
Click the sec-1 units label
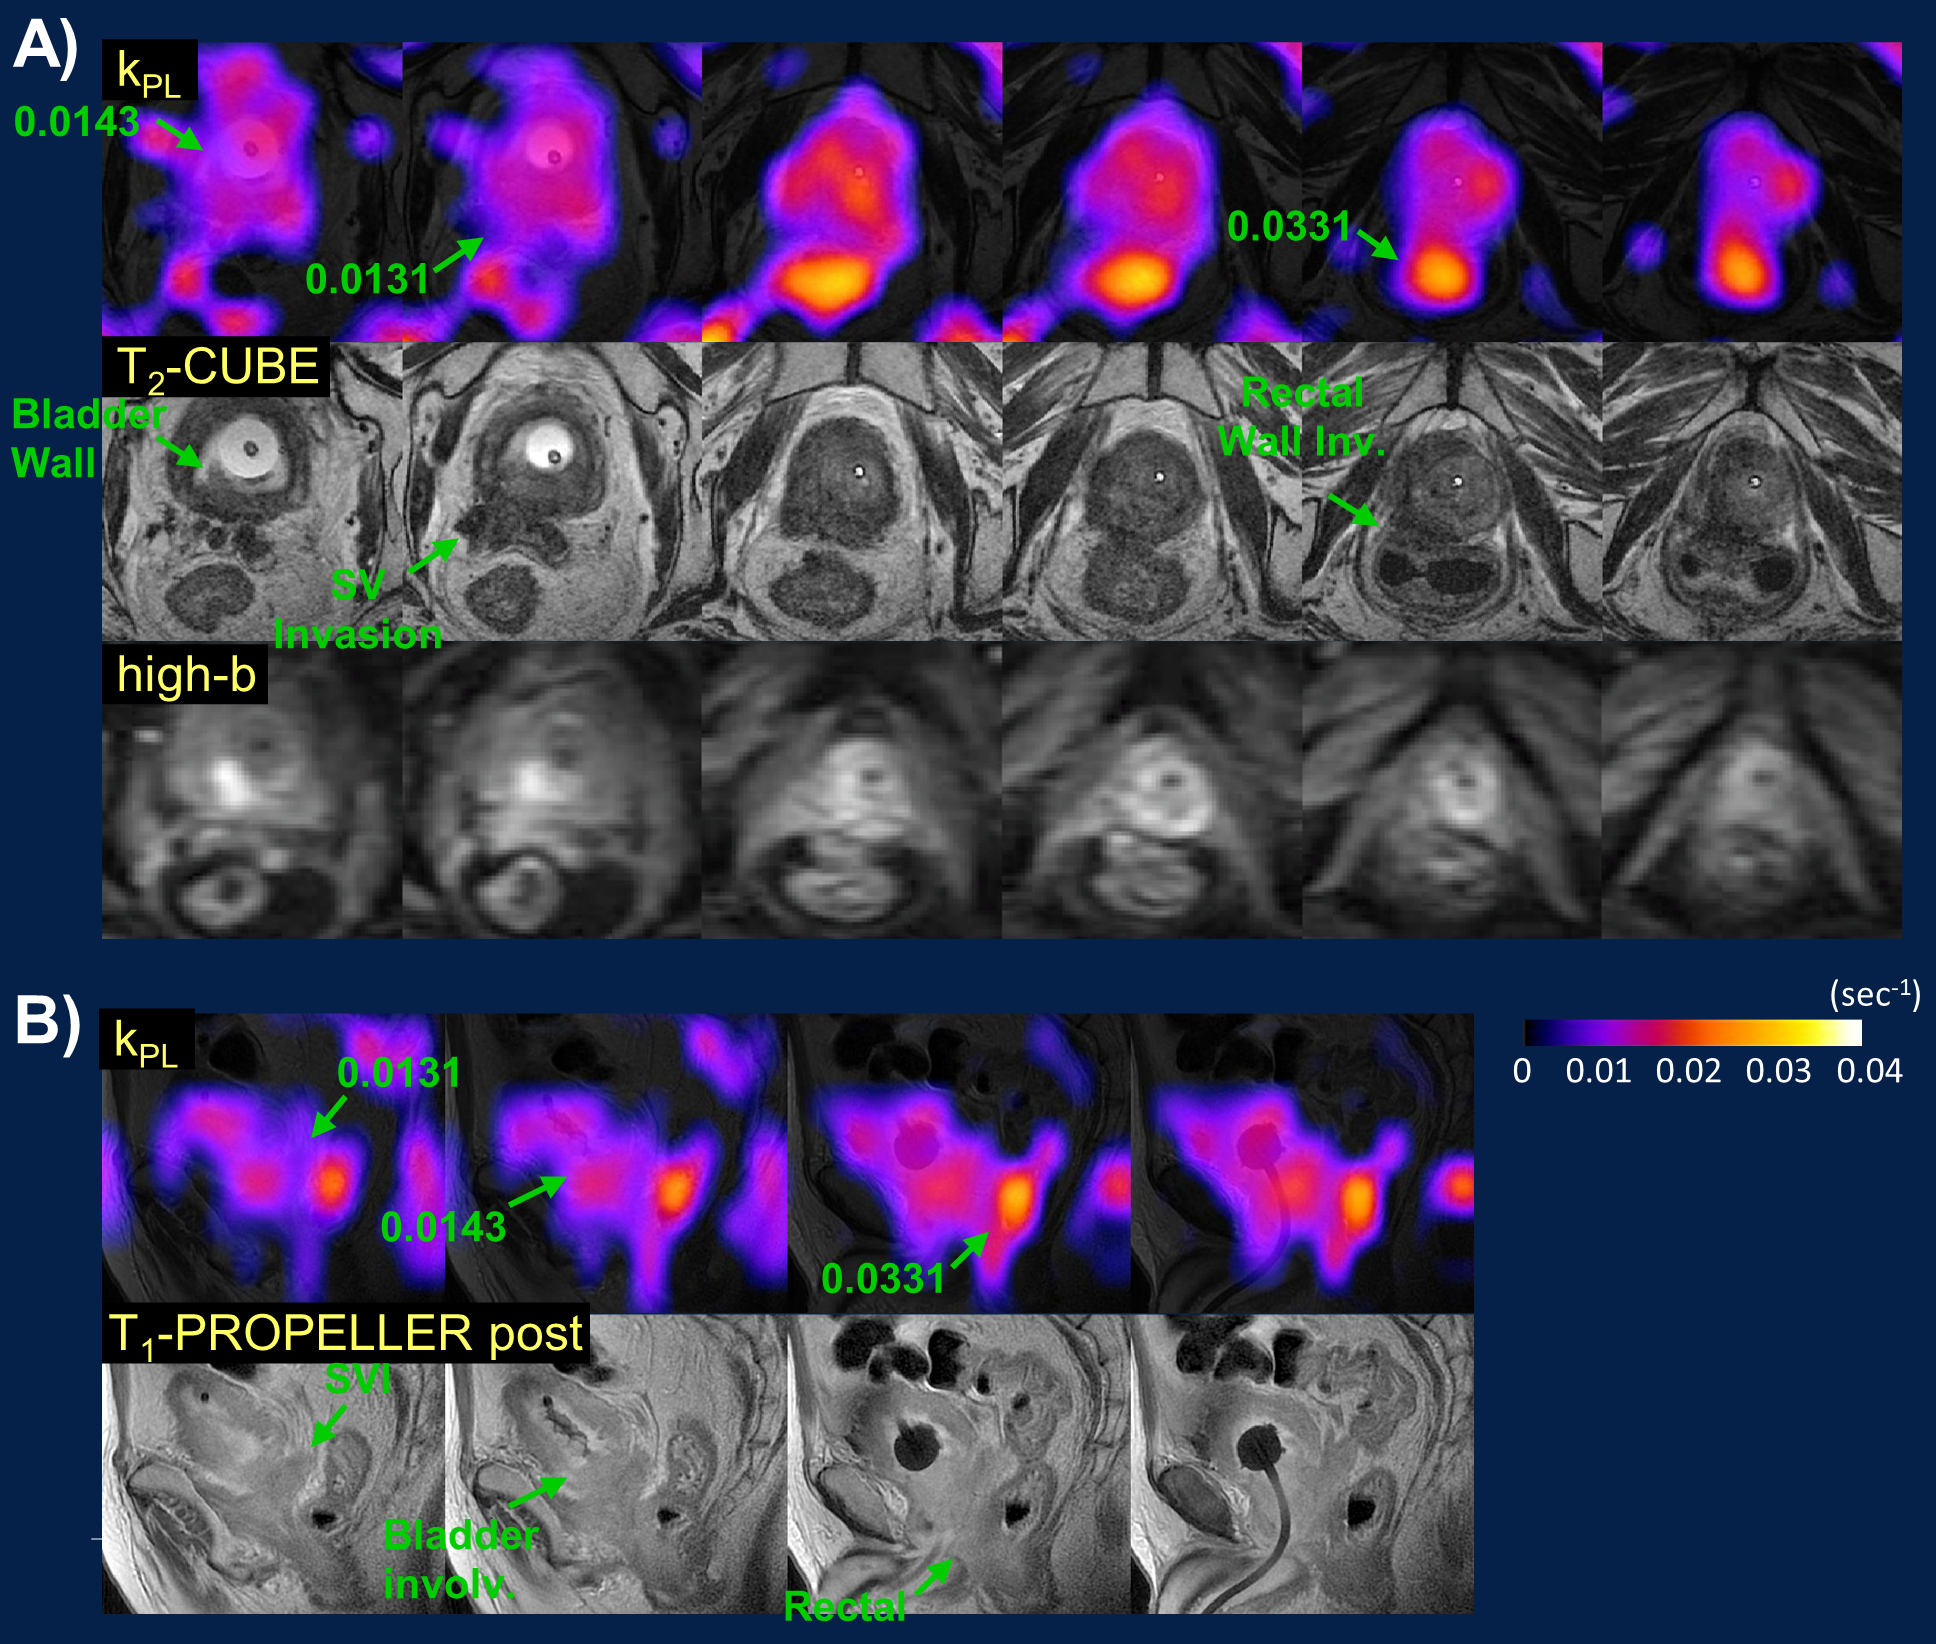point(1874,994)
